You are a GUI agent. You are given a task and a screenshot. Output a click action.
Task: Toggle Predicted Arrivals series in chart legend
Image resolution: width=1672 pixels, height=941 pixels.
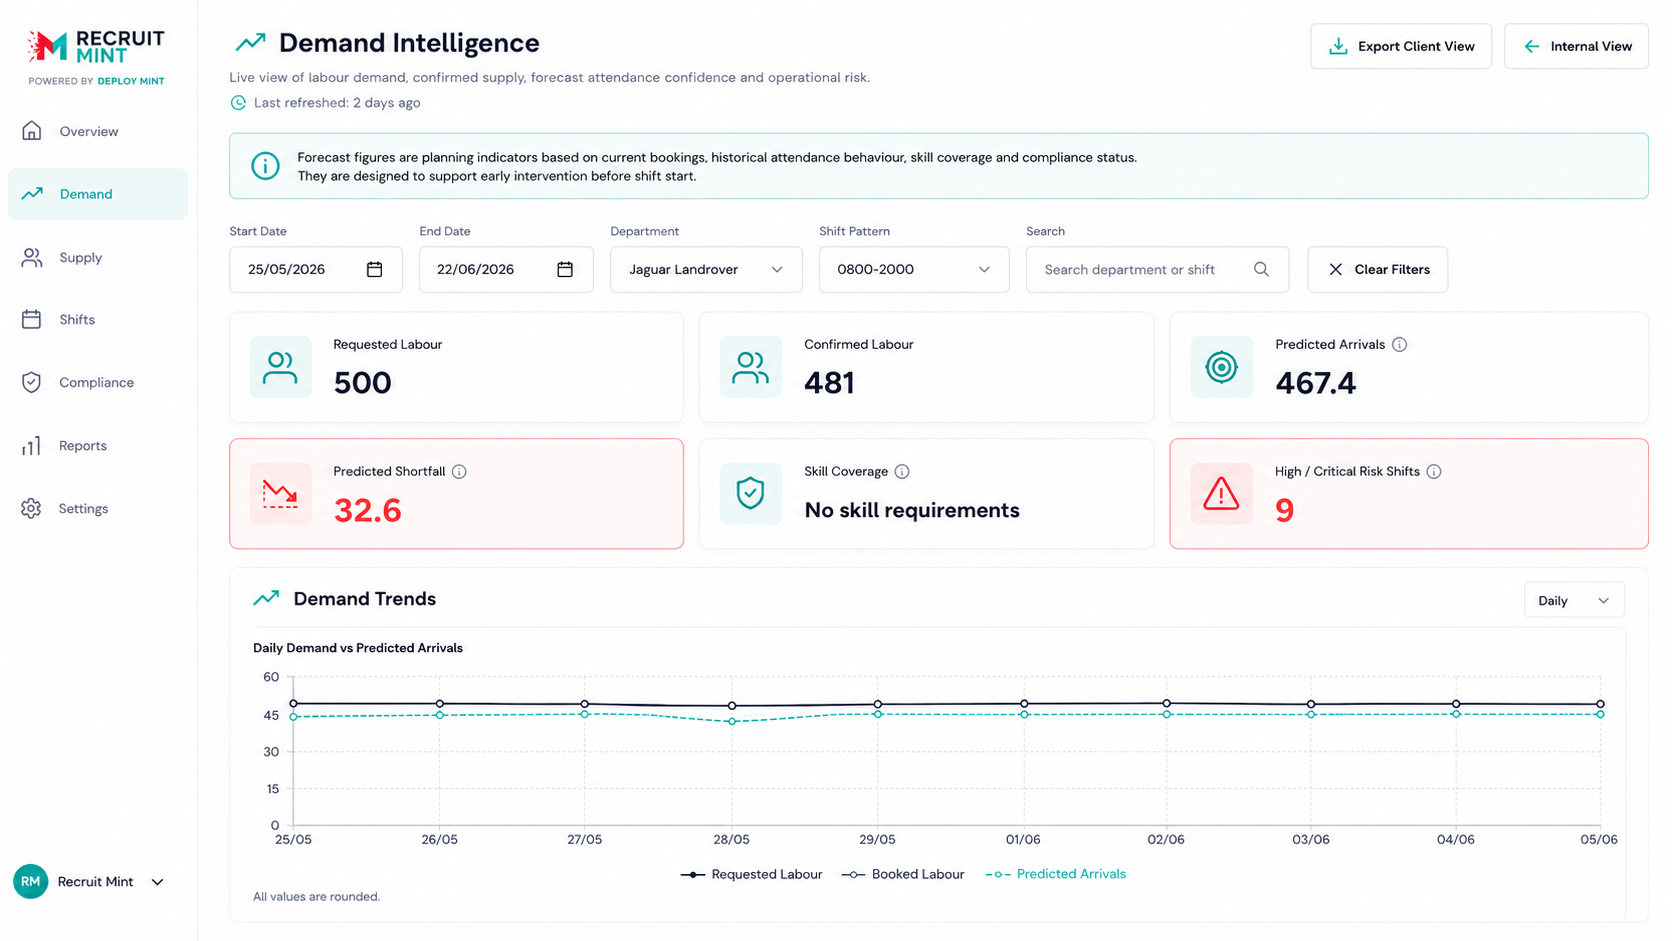(x=1056, y=874)
